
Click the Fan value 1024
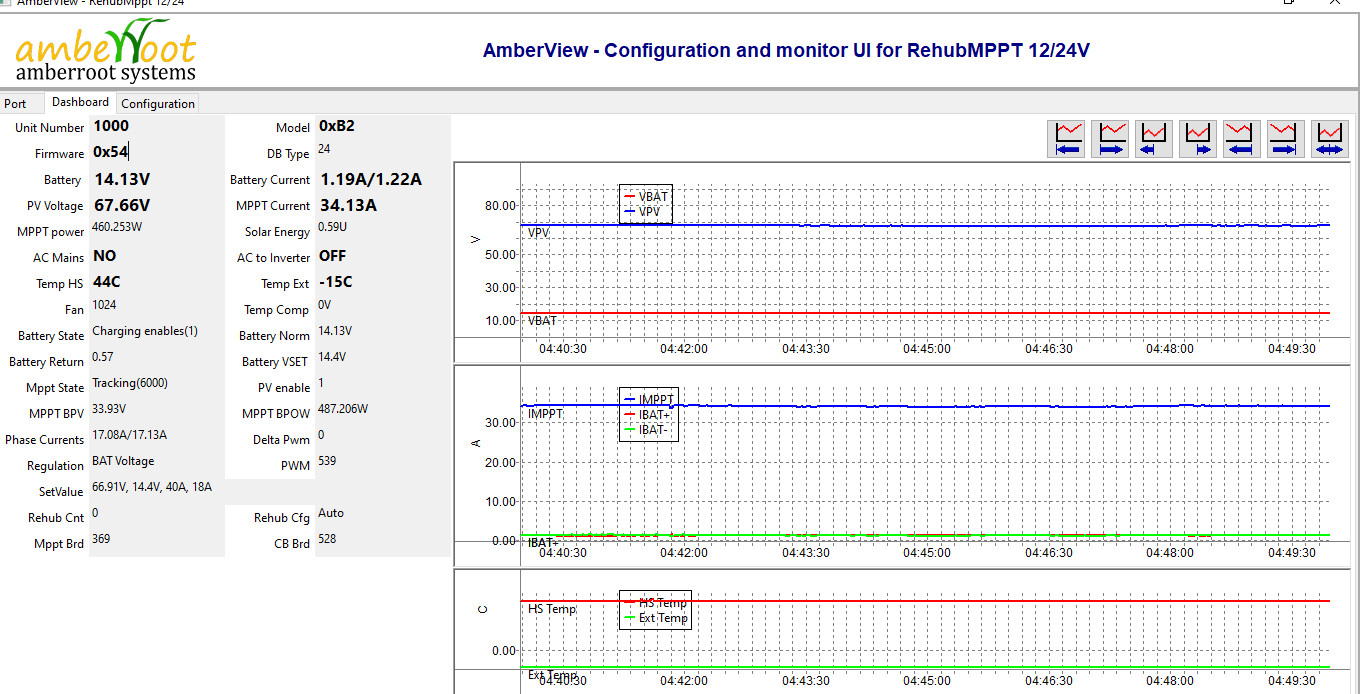point(104,305)
